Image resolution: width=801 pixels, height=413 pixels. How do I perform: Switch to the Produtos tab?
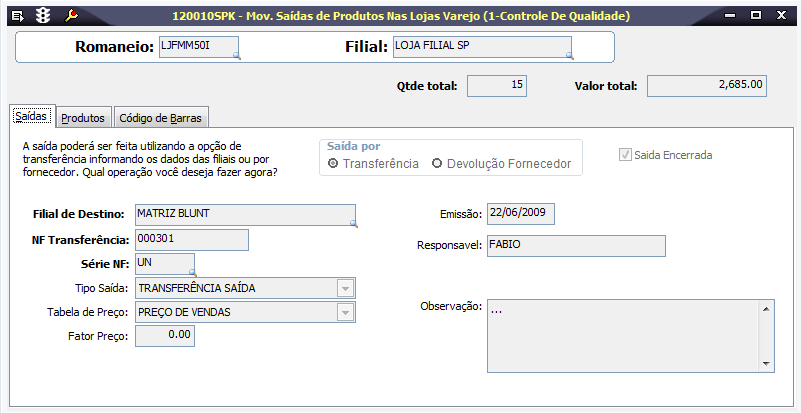point(83,118)
